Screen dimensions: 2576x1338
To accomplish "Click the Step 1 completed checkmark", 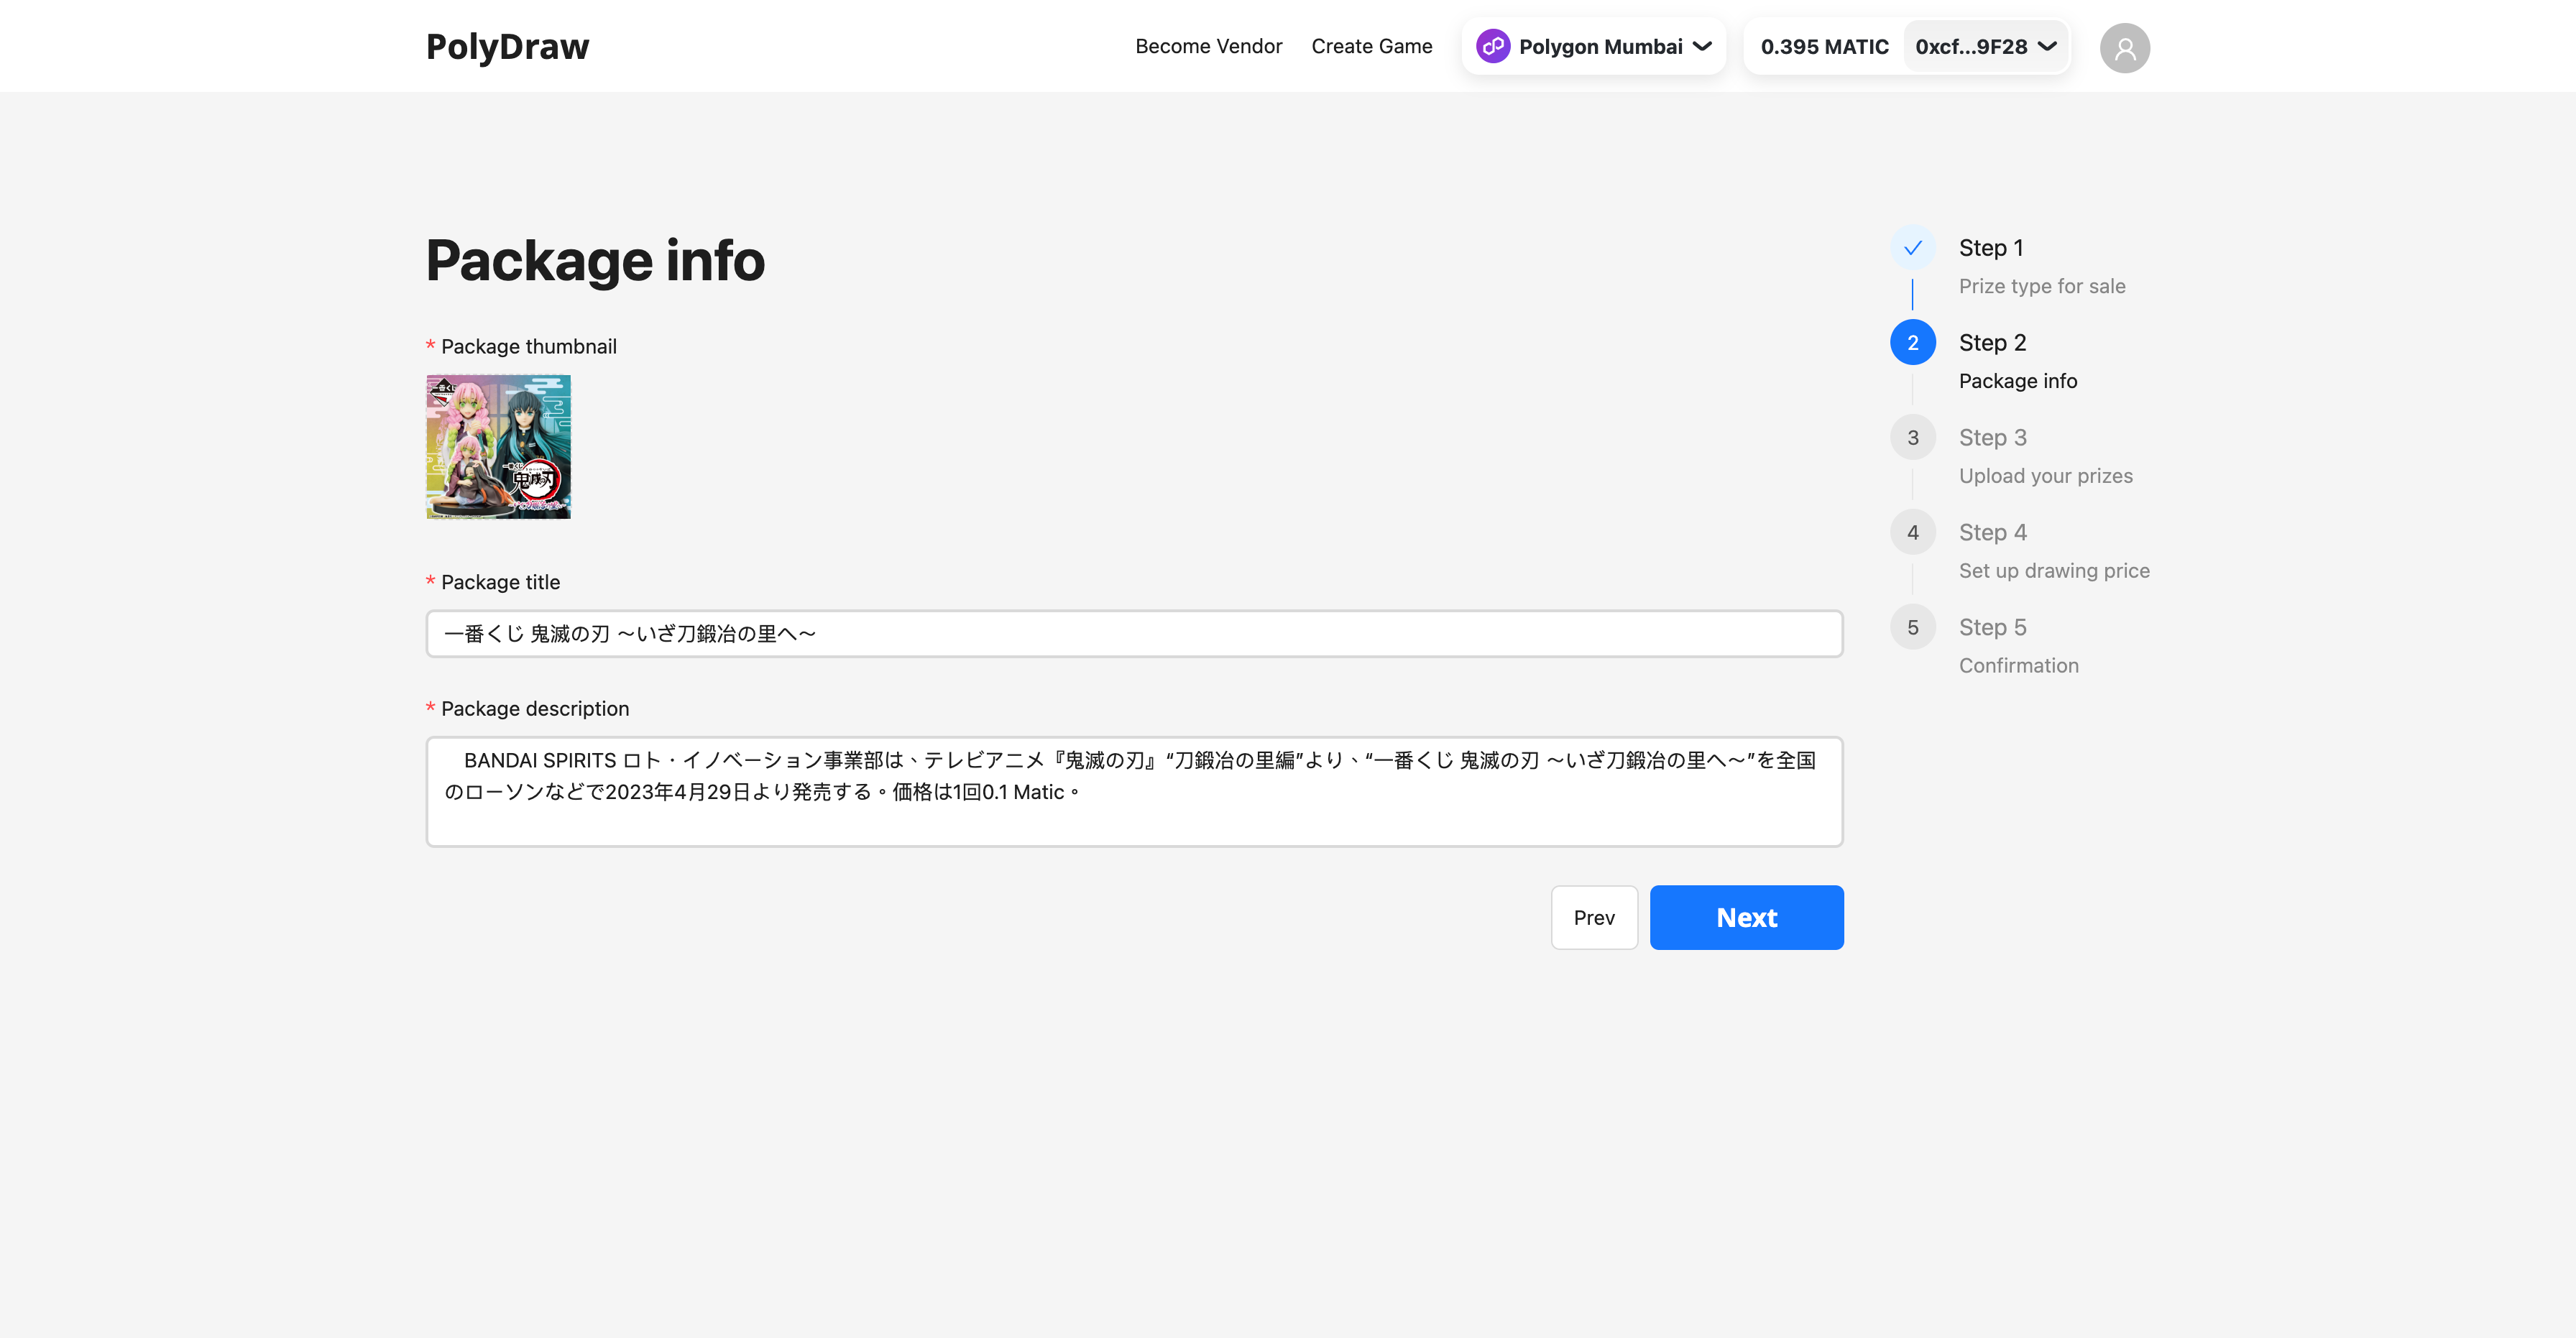I will (x=1913, y=247).
